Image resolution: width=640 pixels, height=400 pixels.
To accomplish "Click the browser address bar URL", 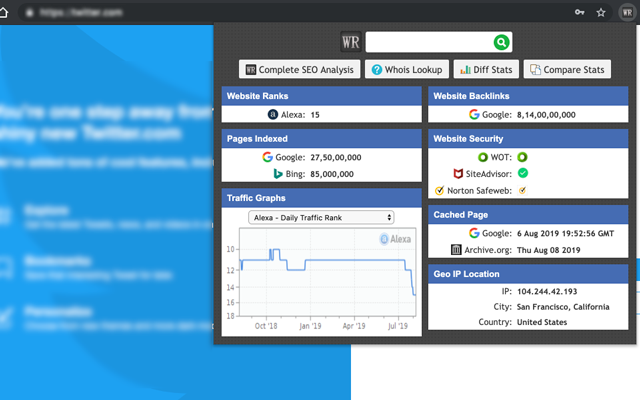I will pos(81,13).
